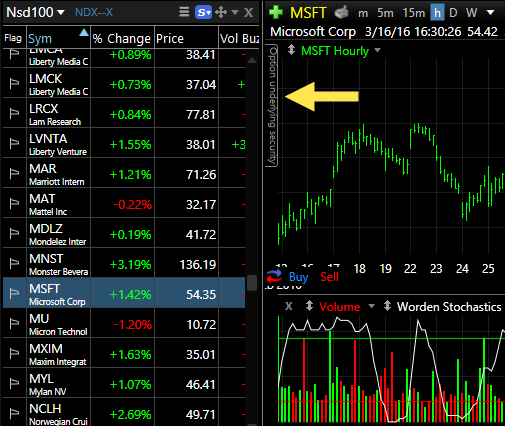Click the up-down arrows icon beside Worden Stochastics
505x426 pixels.
tap(387, 306)
